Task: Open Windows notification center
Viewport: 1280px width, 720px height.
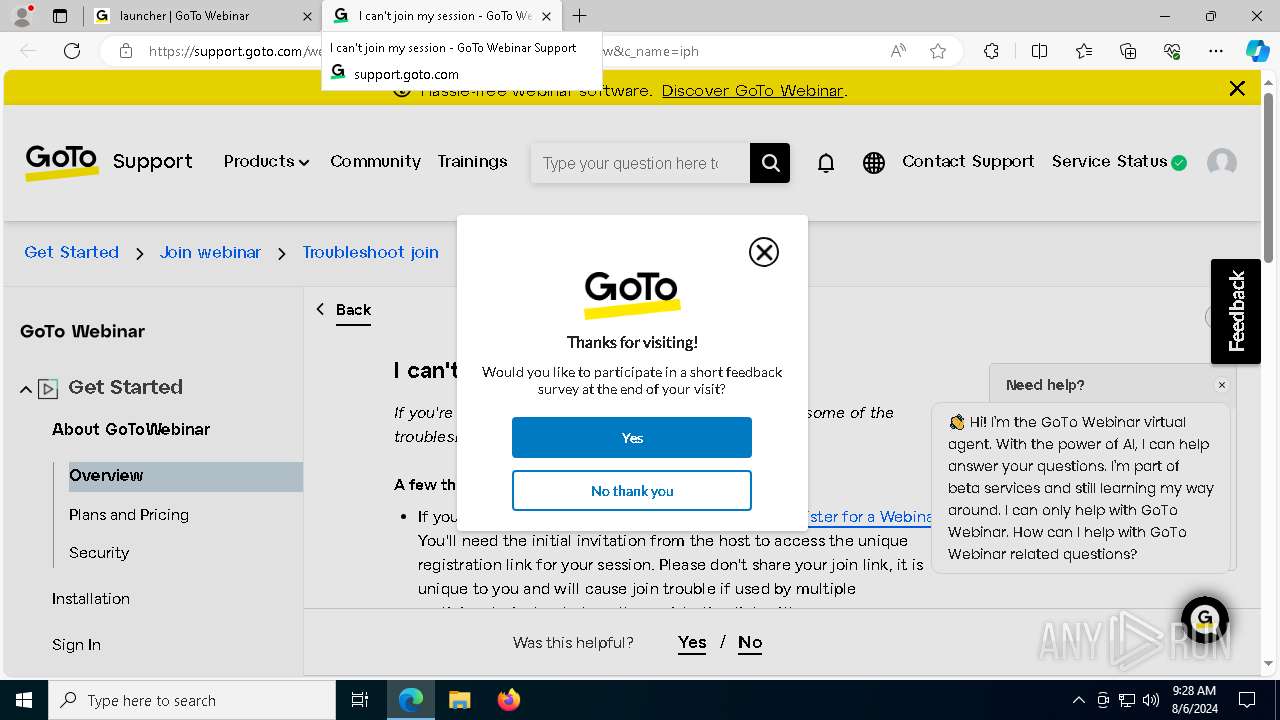Action: [1247, 700]
